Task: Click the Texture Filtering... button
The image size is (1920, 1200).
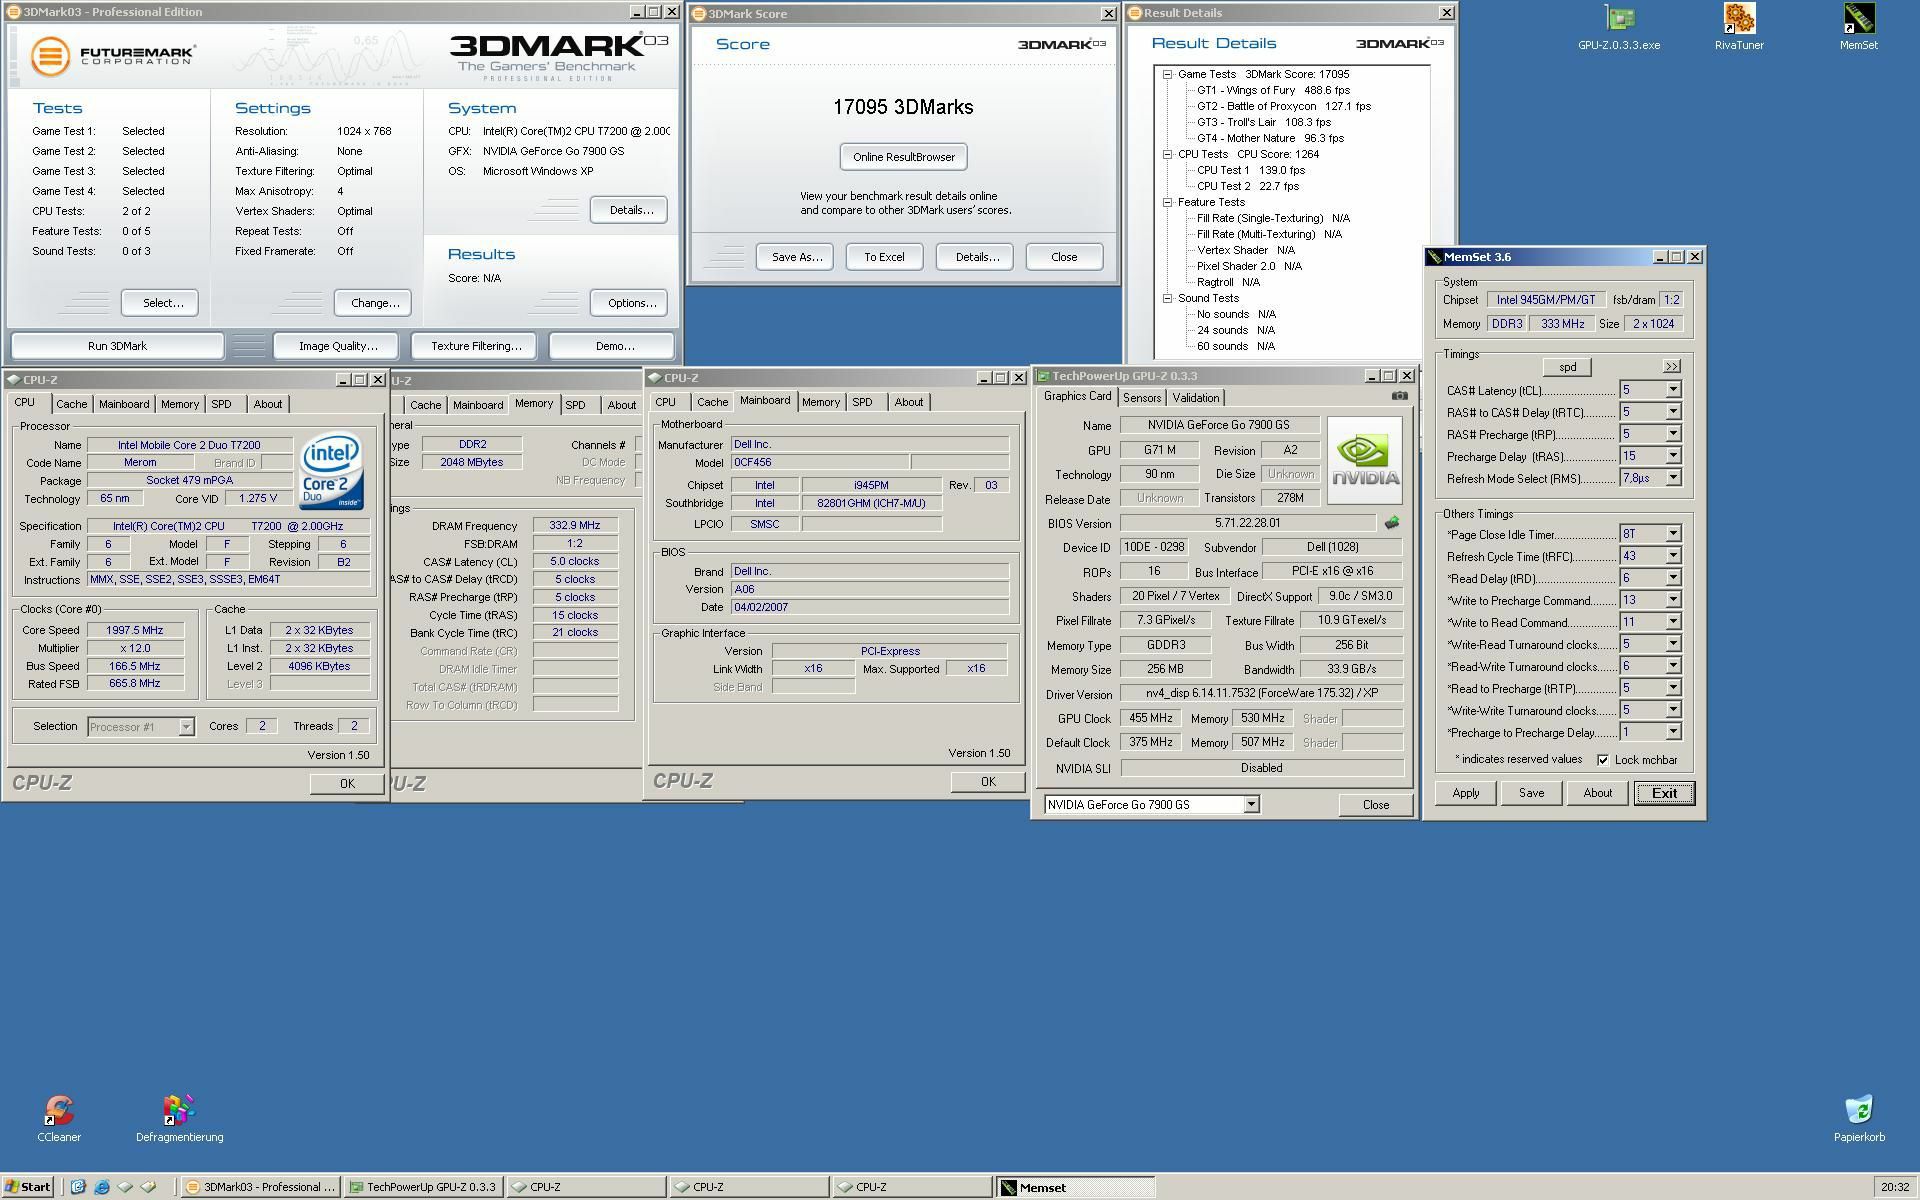Action: point(476,346)
